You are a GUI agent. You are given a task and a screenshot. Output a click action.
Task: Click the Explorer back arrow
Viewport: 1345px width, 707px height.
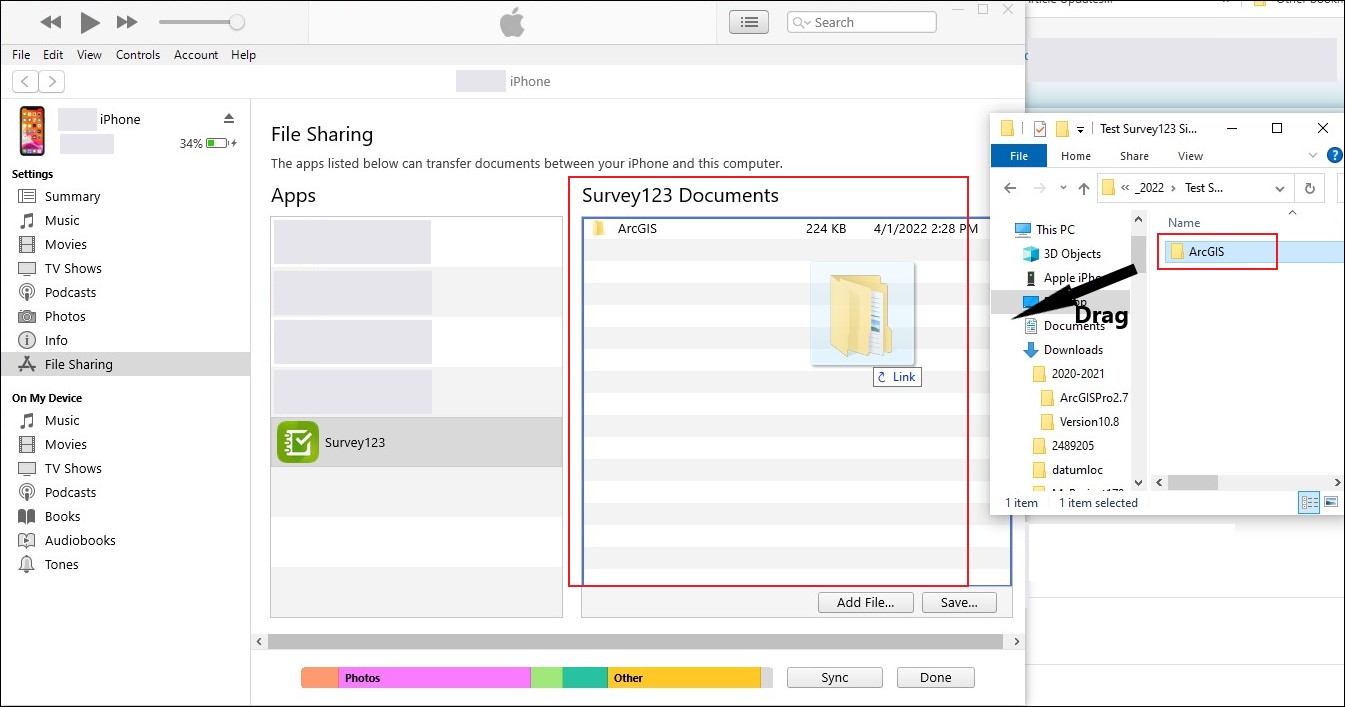(x=1010, y=188)
